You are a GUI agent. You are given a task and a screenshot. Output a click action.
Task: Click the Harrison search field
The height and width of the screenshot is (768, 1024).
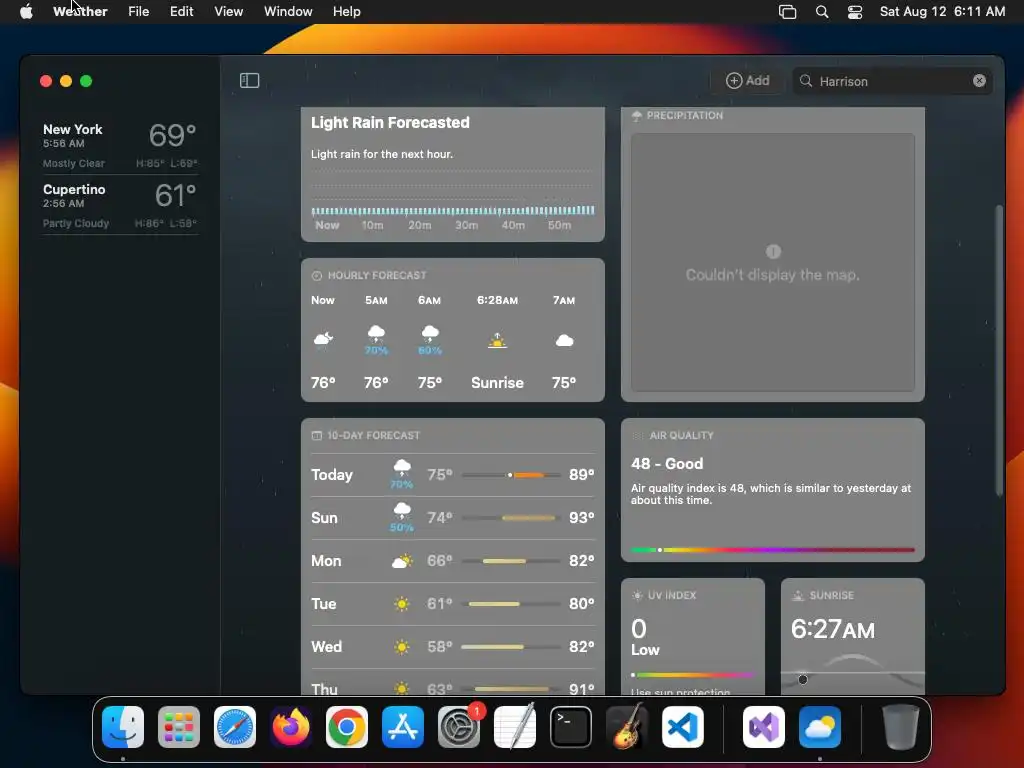point(891,81)
